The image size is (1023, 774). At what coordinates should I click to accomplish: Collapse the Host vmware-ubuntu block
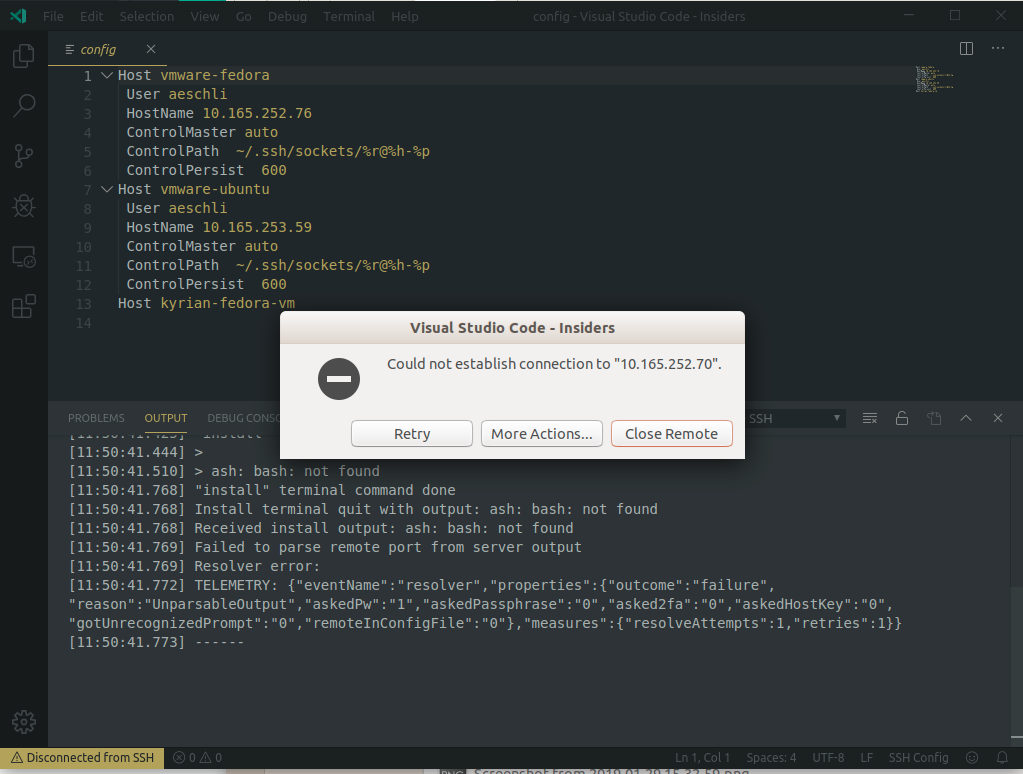coord(107,189)
